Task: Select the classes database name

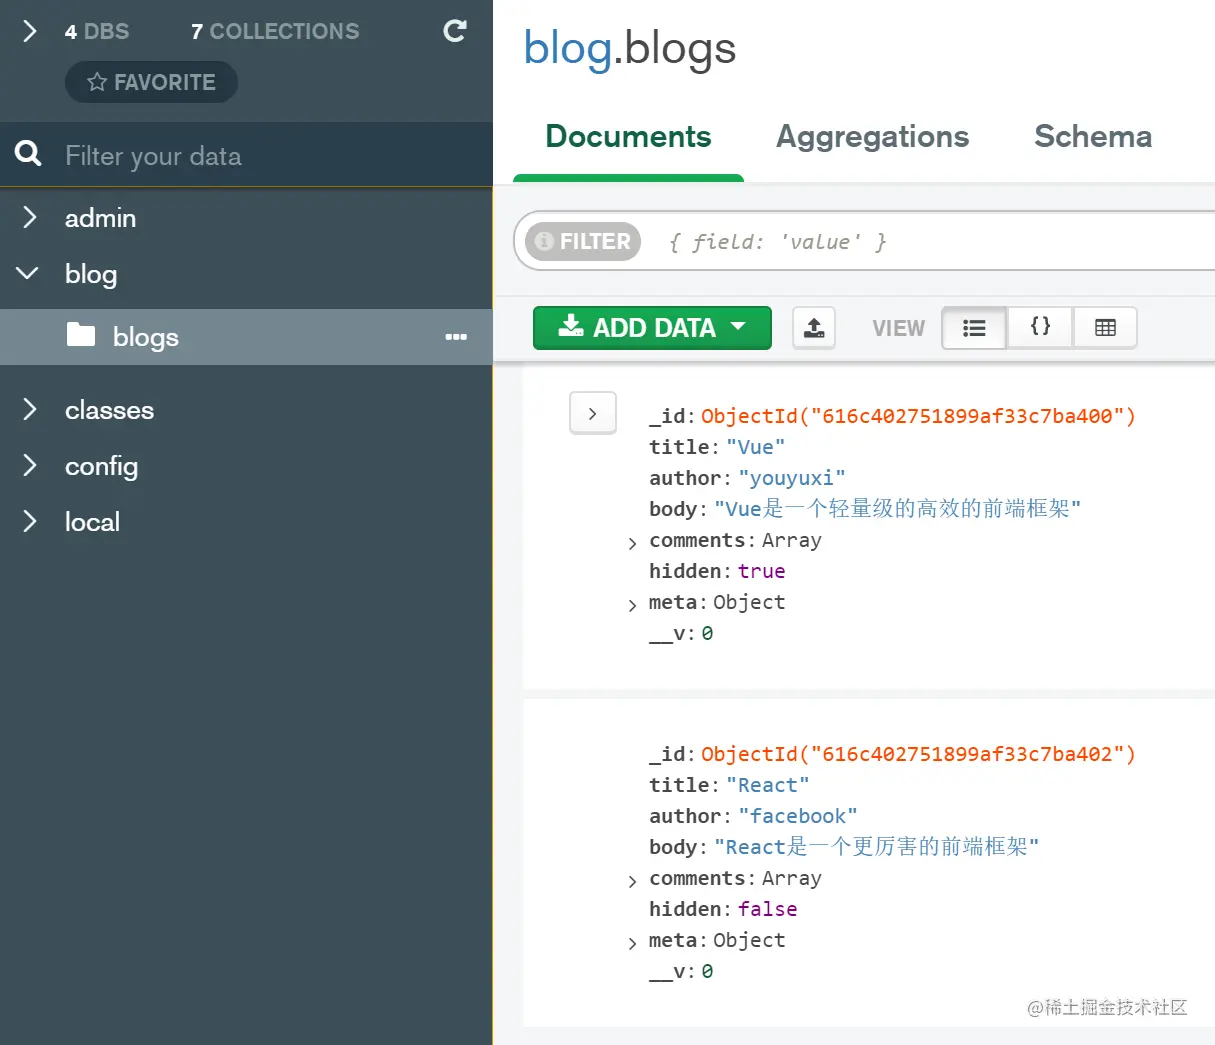Action: point(109,410)
